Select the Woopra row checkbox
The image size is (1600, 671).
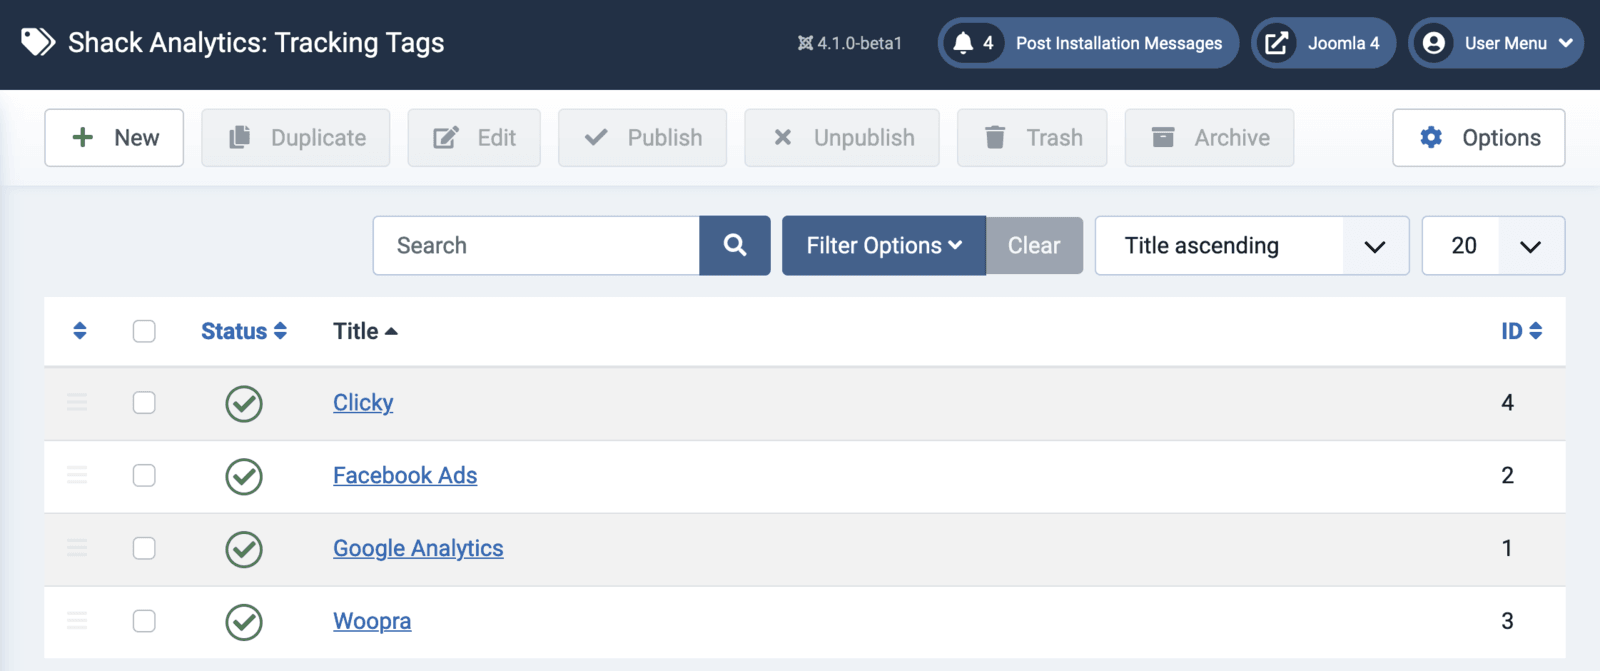[144, 621]
